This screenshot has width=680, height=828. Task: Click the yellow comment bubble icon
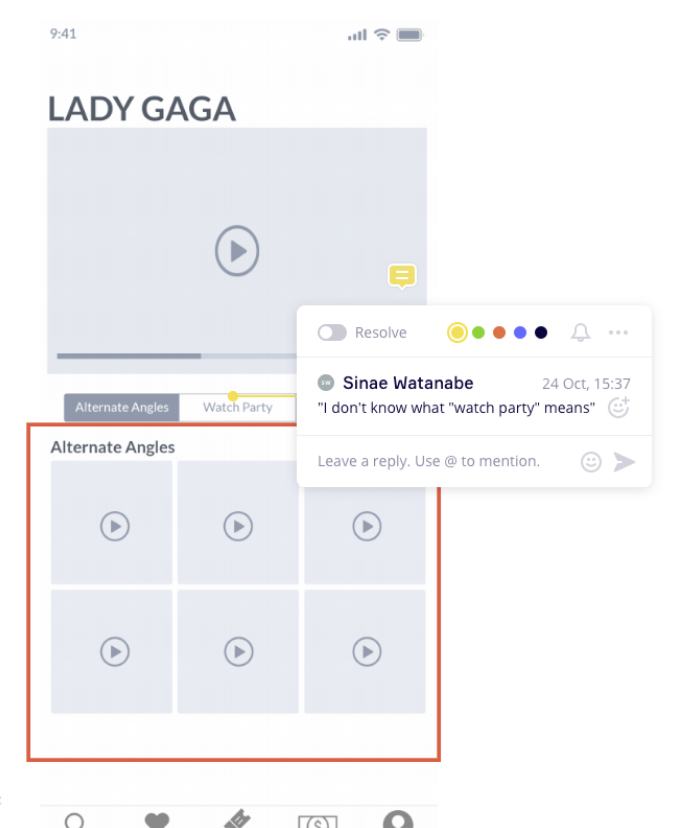[402, 276]
